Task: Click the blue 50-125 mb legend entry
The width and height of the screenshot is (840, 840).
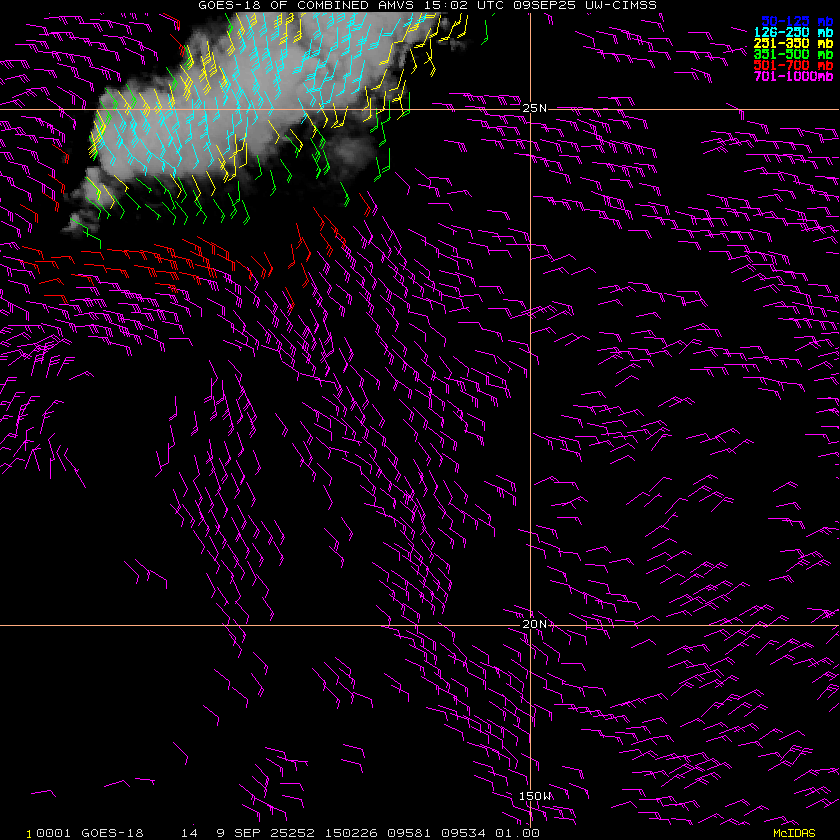Action: [x=796, y=20]
